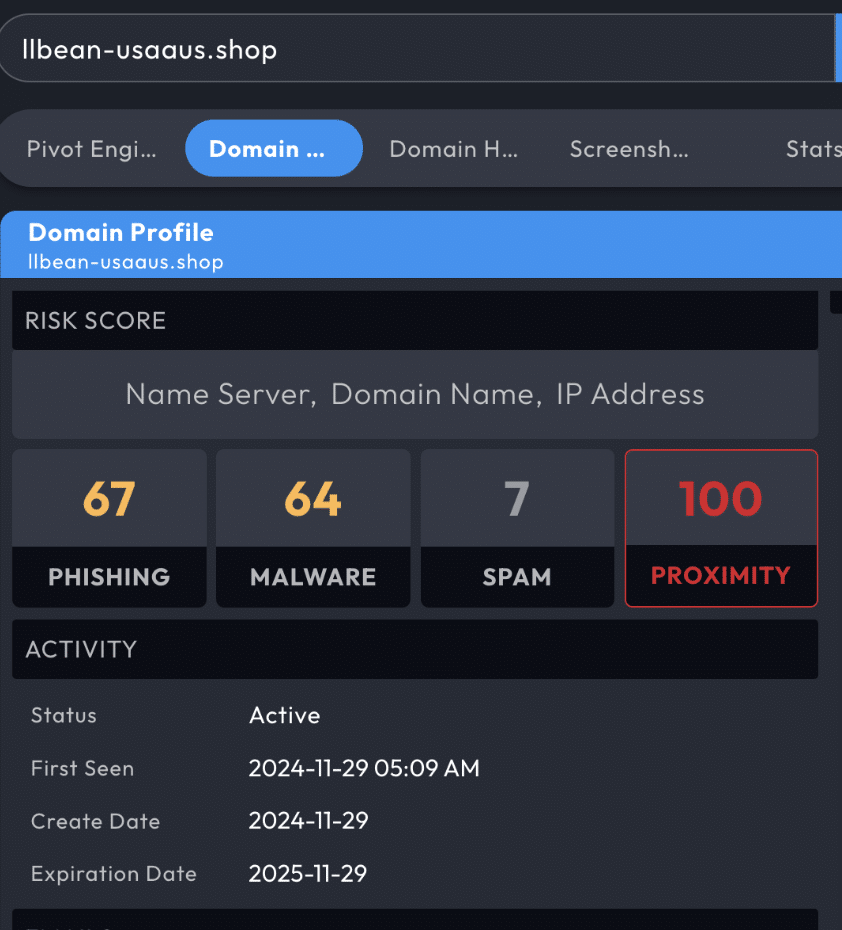Select the active Domain Profile tab
The image size is (842, 930).
click(x=274, y=148)
